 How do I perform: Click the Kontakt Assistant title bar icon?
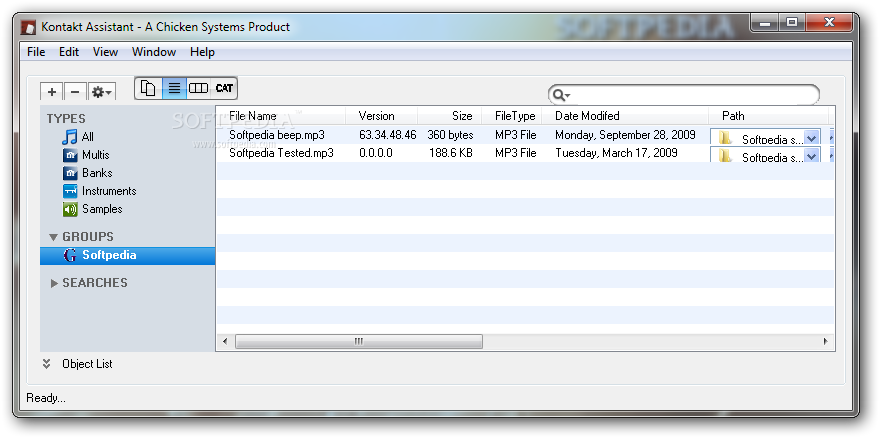[29, 27]
